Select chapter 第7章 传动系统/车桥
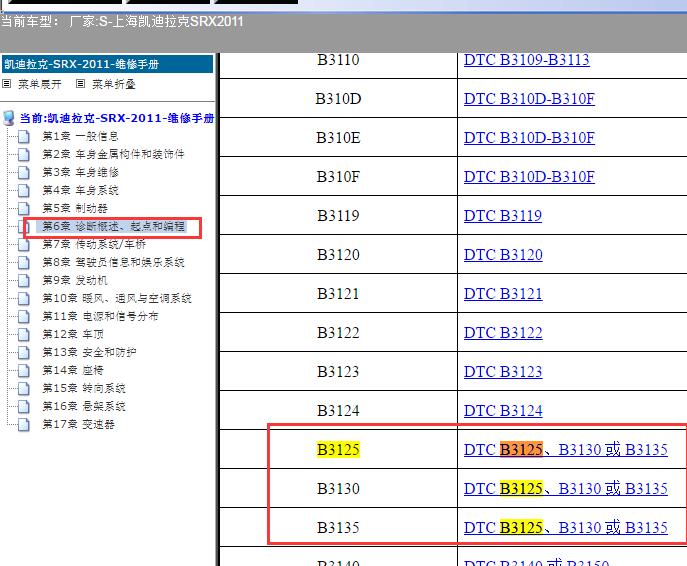Screen dimensions: 687x566 tap(94, 244)
